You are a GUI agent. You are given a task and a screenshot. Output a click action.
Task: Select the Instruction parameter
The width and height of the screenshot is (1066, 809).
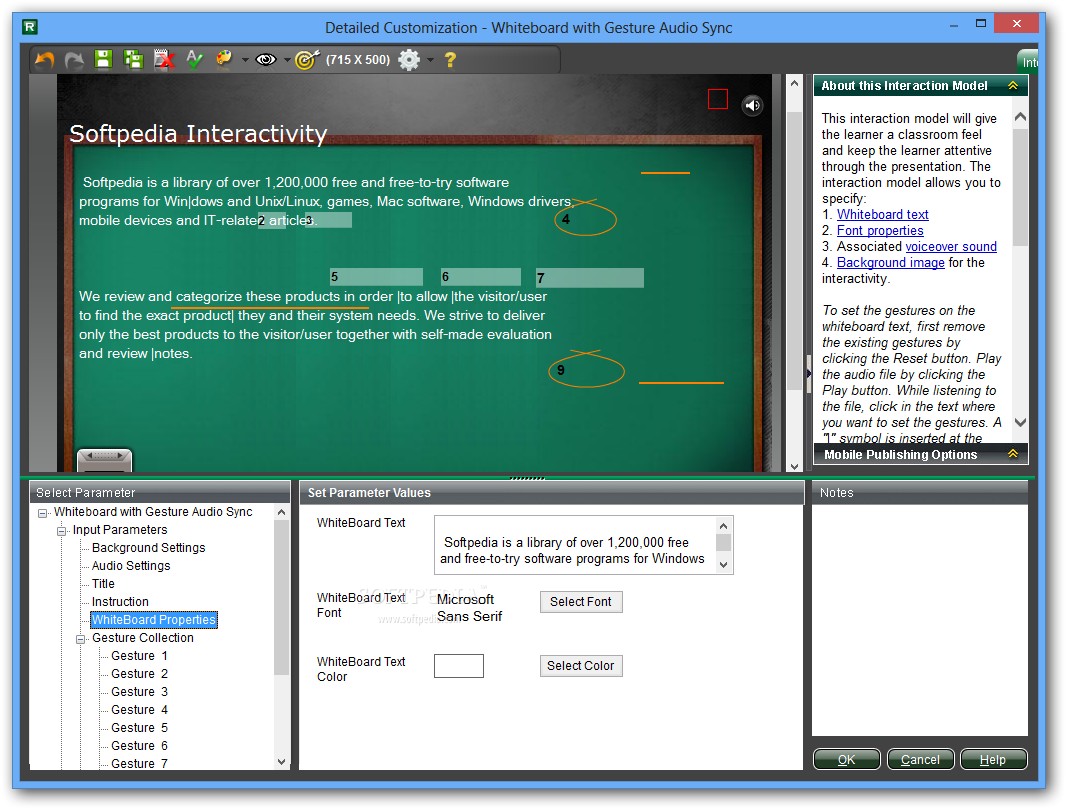(120, 602)
